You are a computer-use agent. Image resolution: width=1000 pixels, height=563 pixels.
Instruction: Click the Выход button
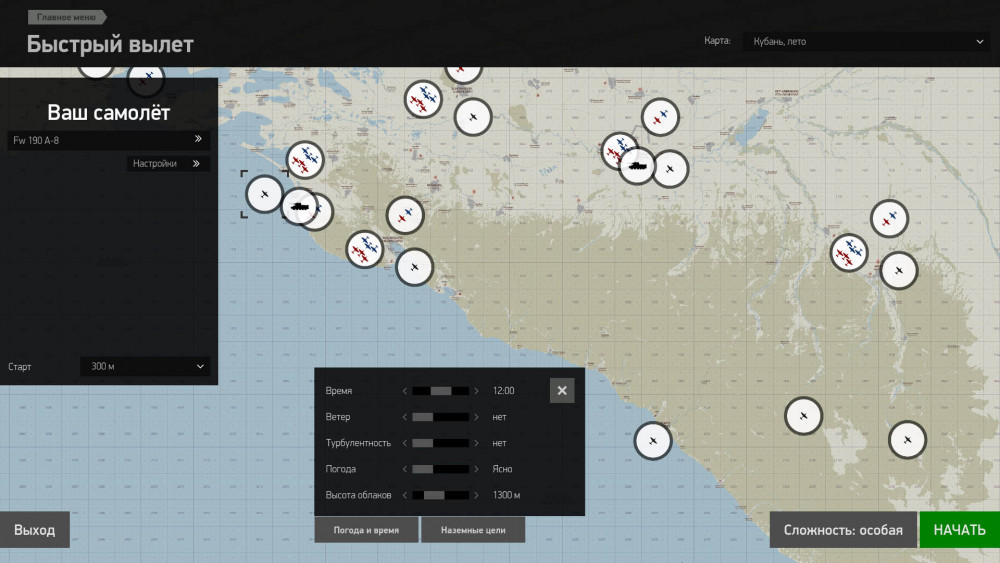click(x=34, y=530)
